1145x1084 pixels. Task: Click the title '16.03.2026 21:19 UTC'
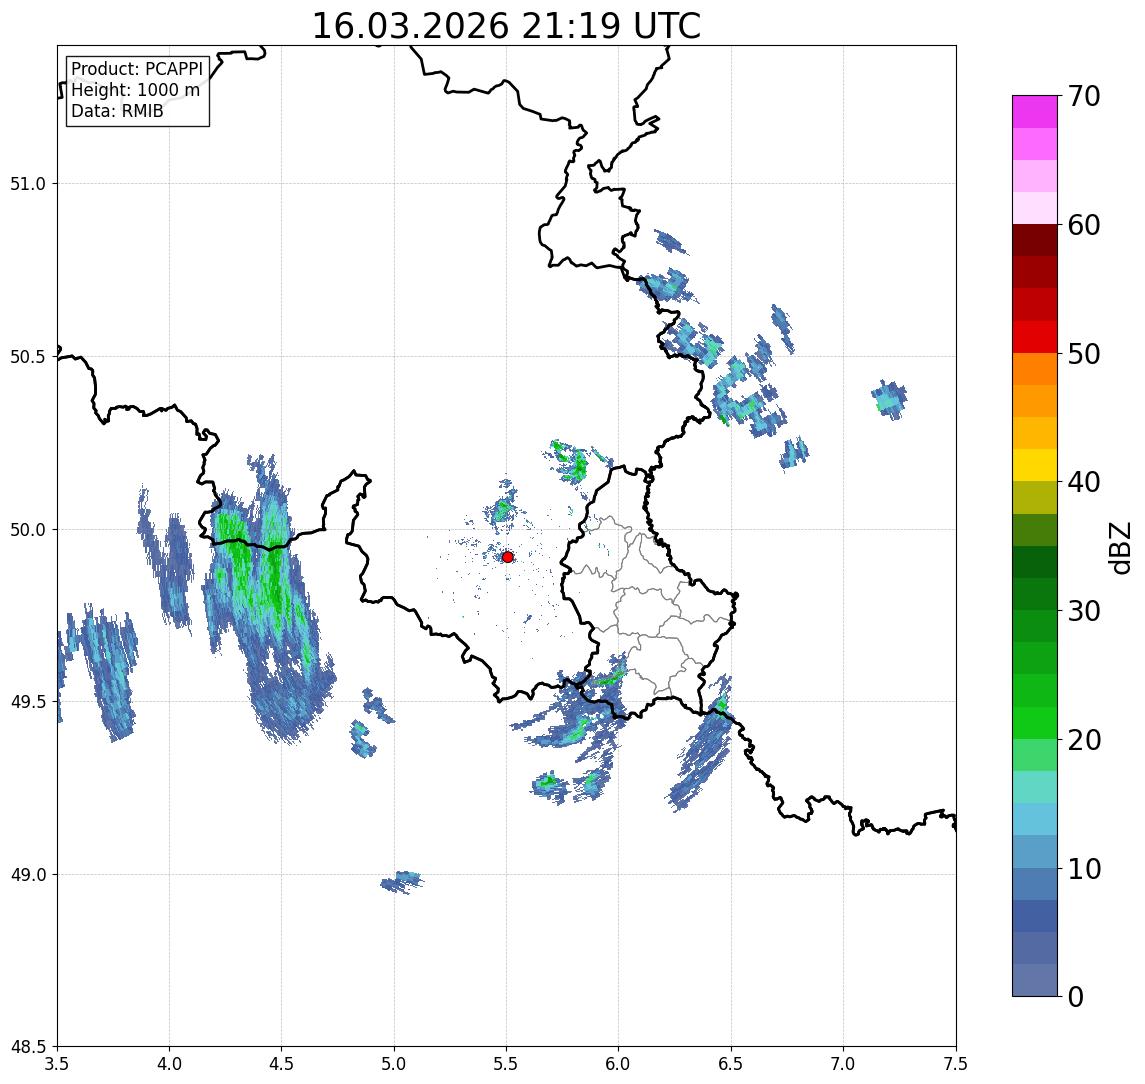506,26
